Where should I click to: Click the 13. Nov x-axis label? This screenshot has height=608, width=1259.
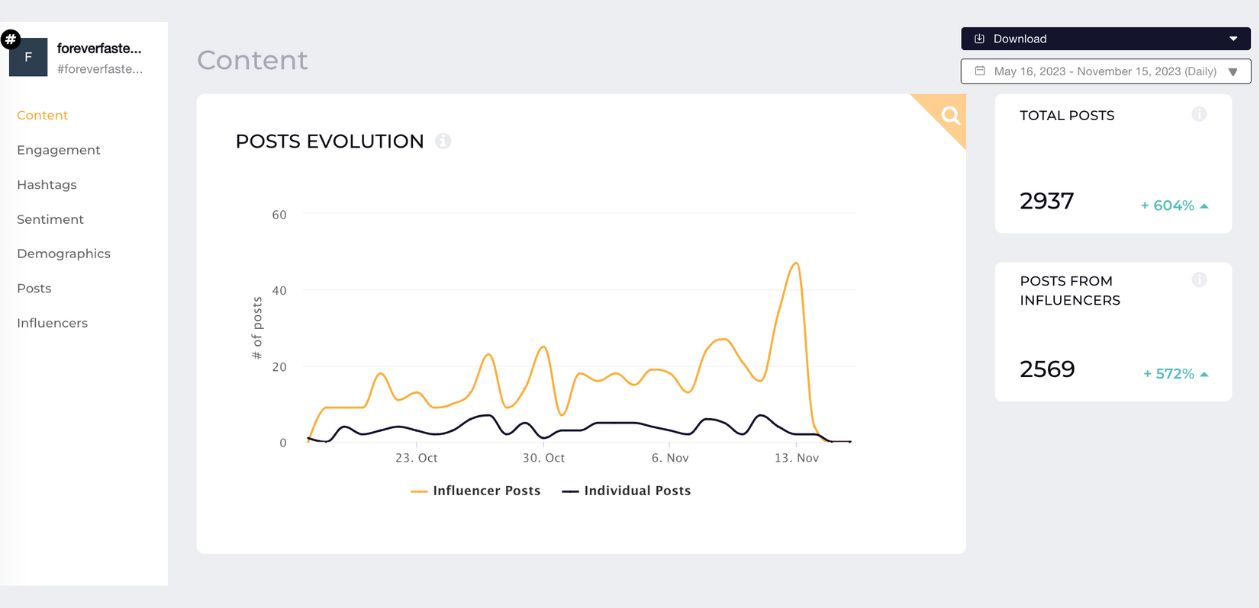pos(797,458)
